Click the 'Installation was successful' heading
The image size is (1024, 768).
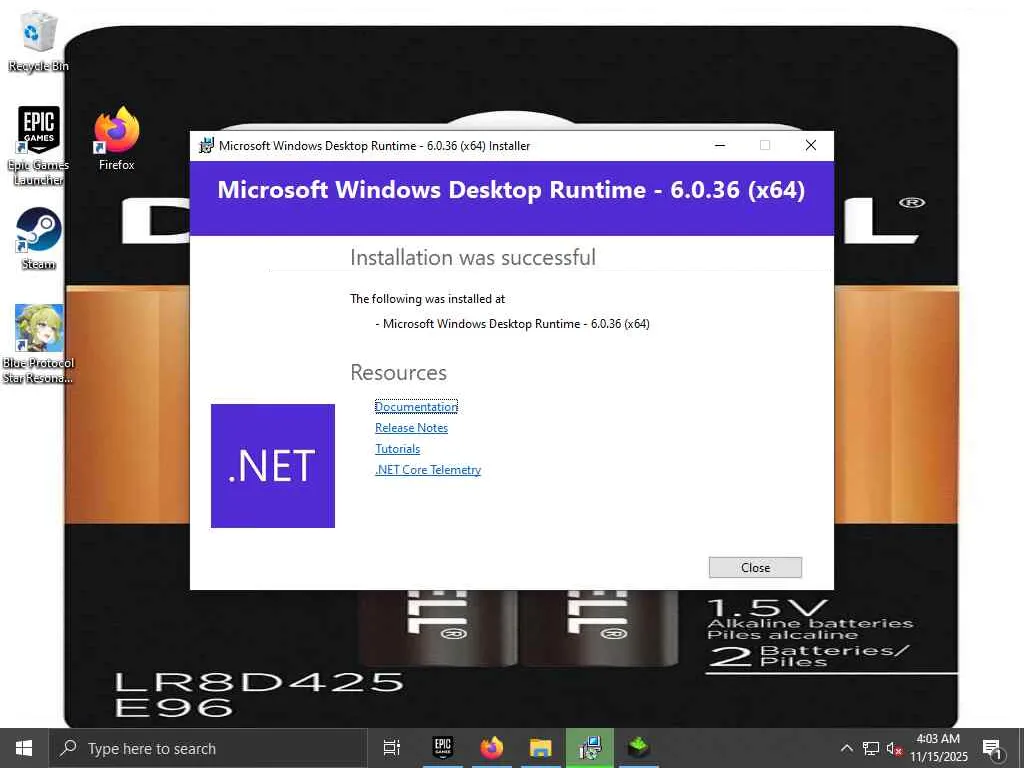click(x=473, y=257)
